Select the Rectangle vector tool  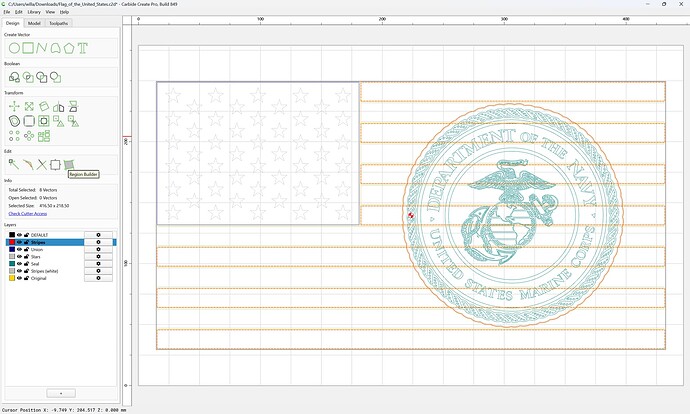(x=28, y=48)
